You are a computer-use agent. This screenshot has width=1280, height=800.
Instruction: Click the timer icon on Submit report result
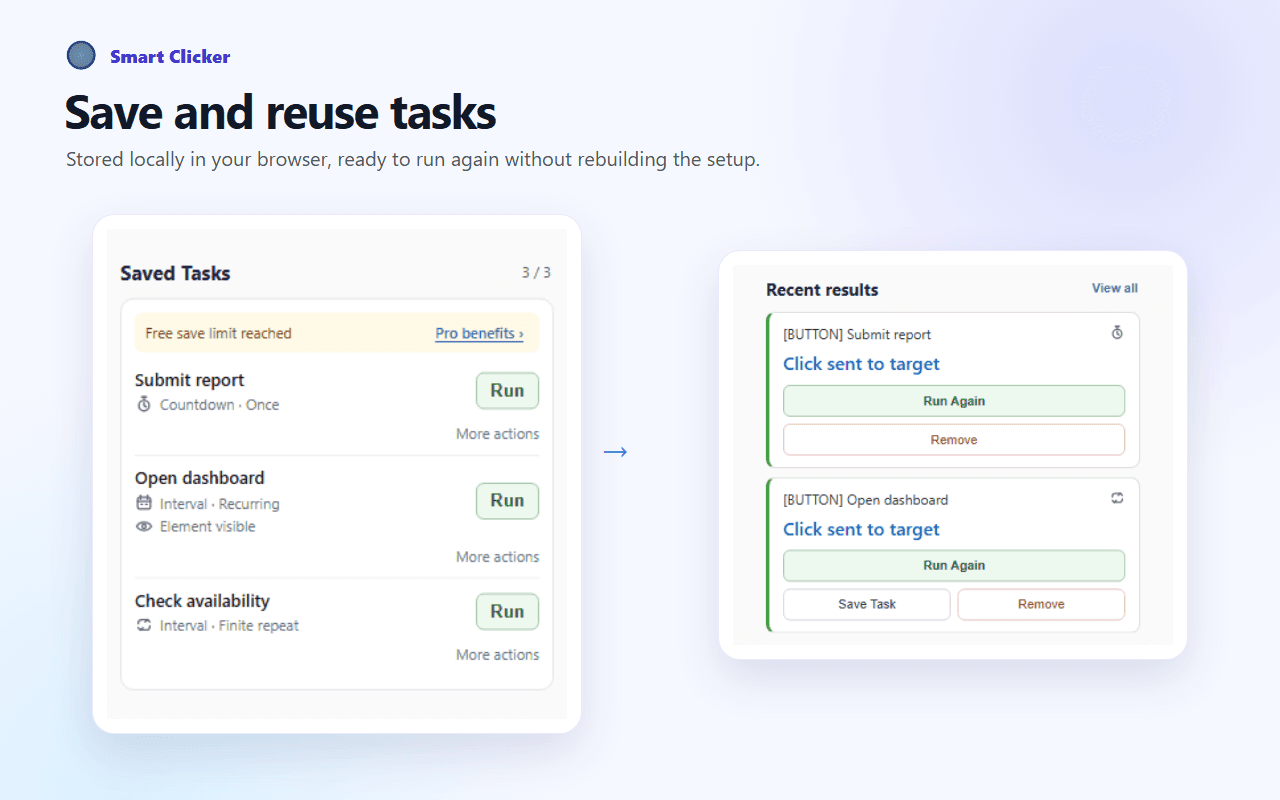1117,333
